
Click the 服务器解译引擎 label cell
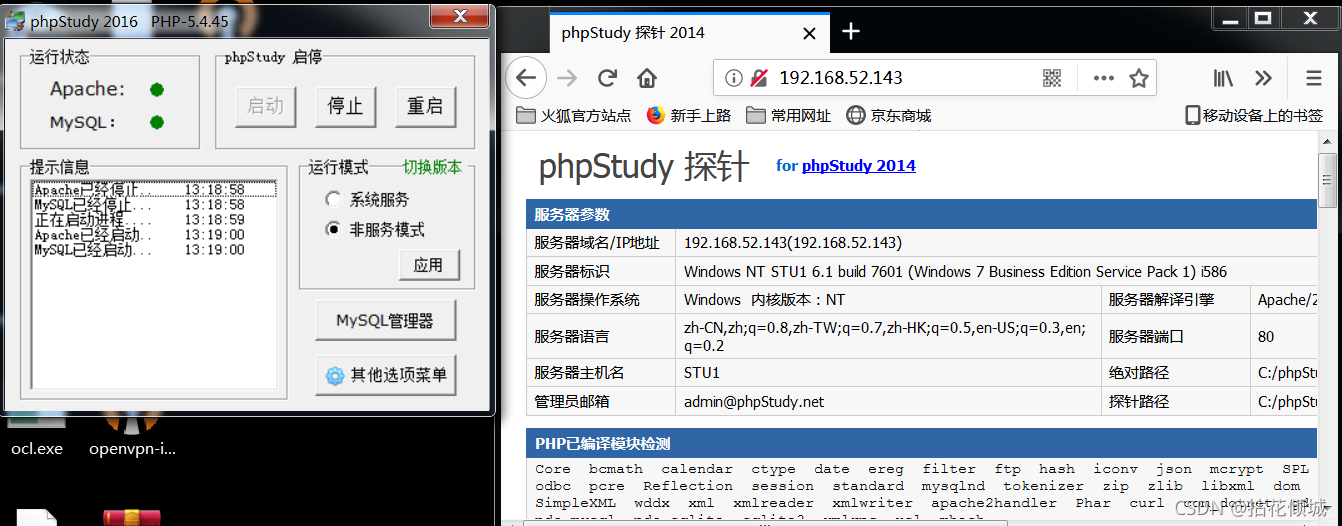tap(1175, 299)
